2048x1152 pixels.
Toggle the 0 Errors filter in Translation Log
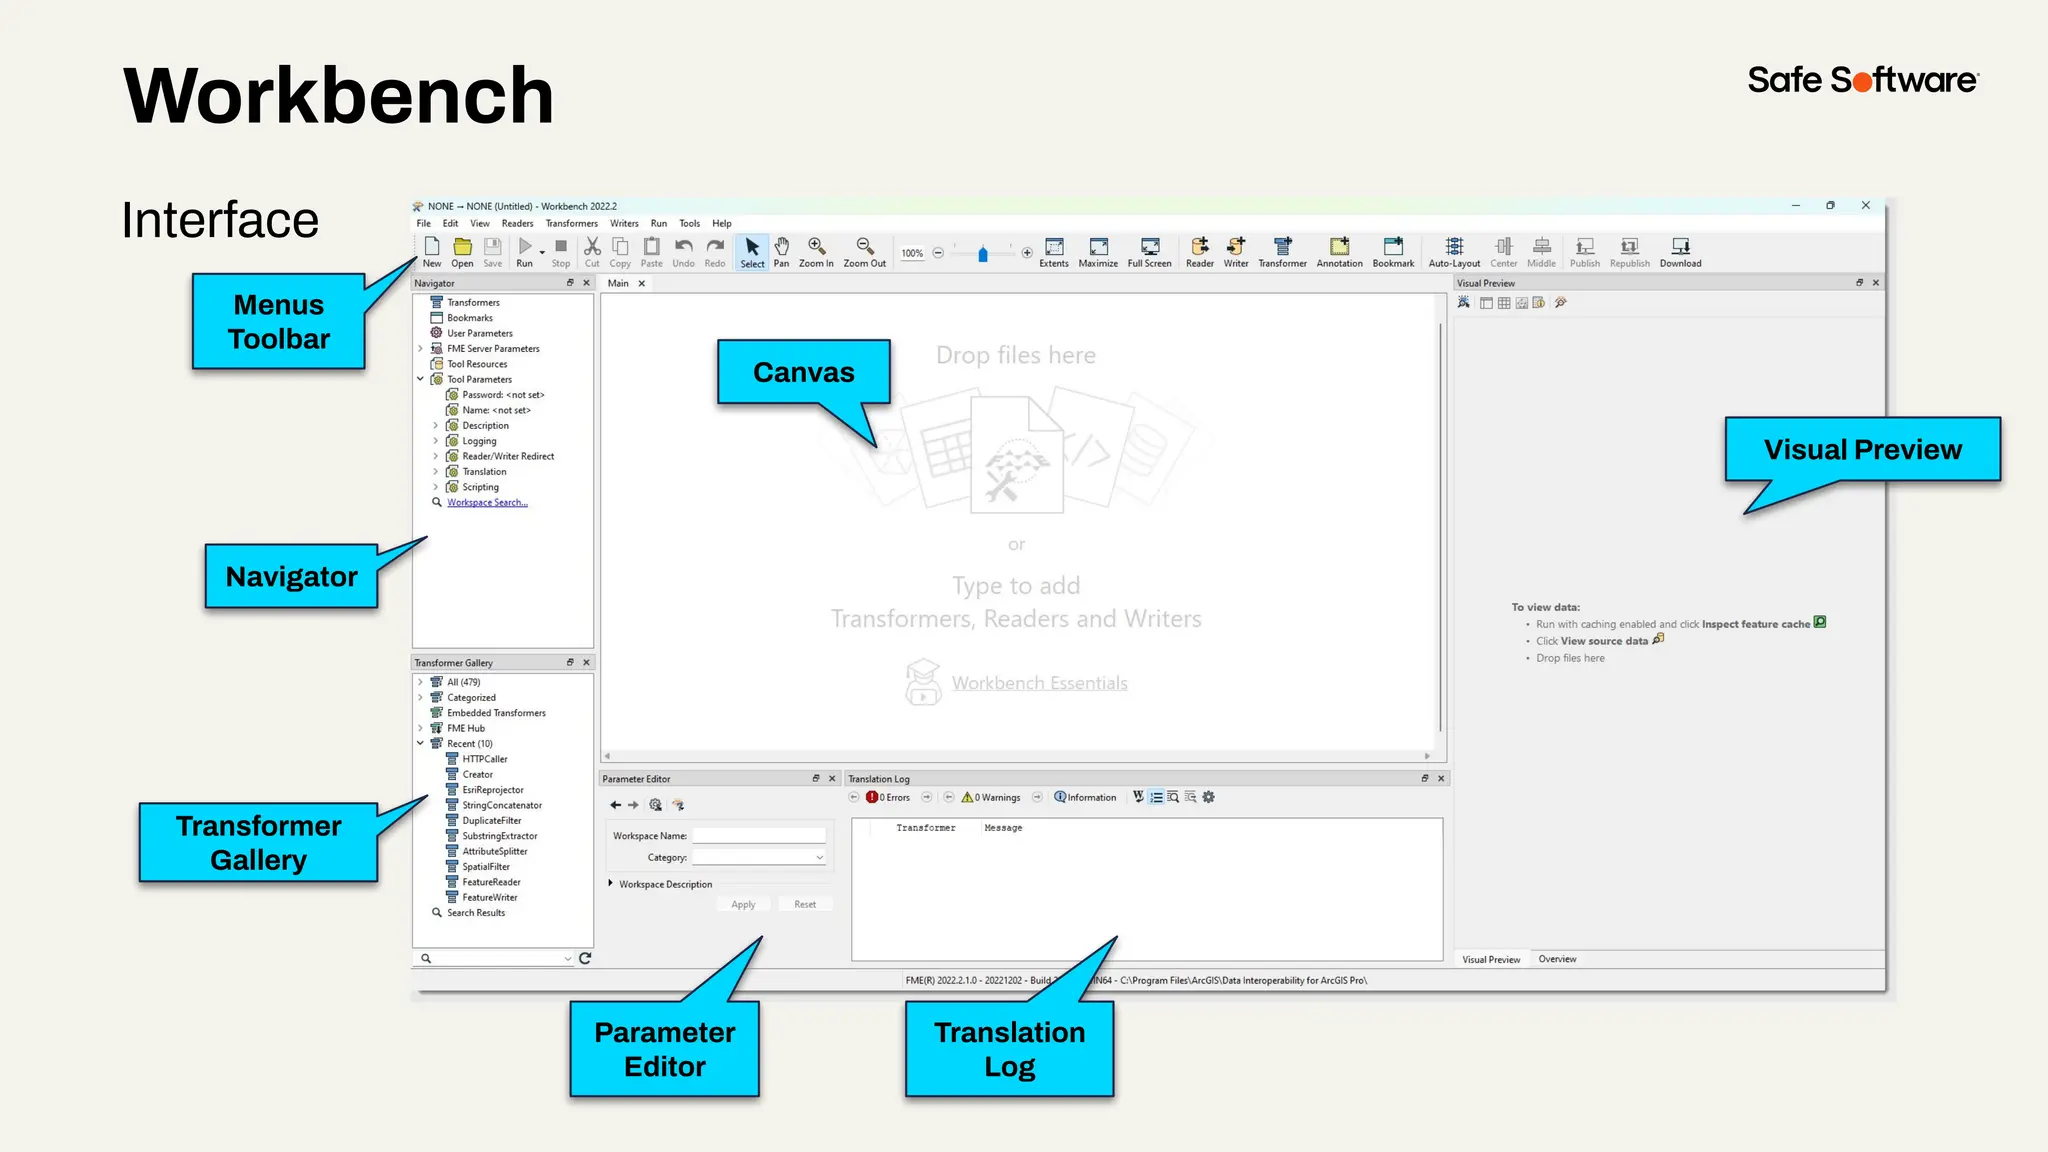tap(888, 797)
